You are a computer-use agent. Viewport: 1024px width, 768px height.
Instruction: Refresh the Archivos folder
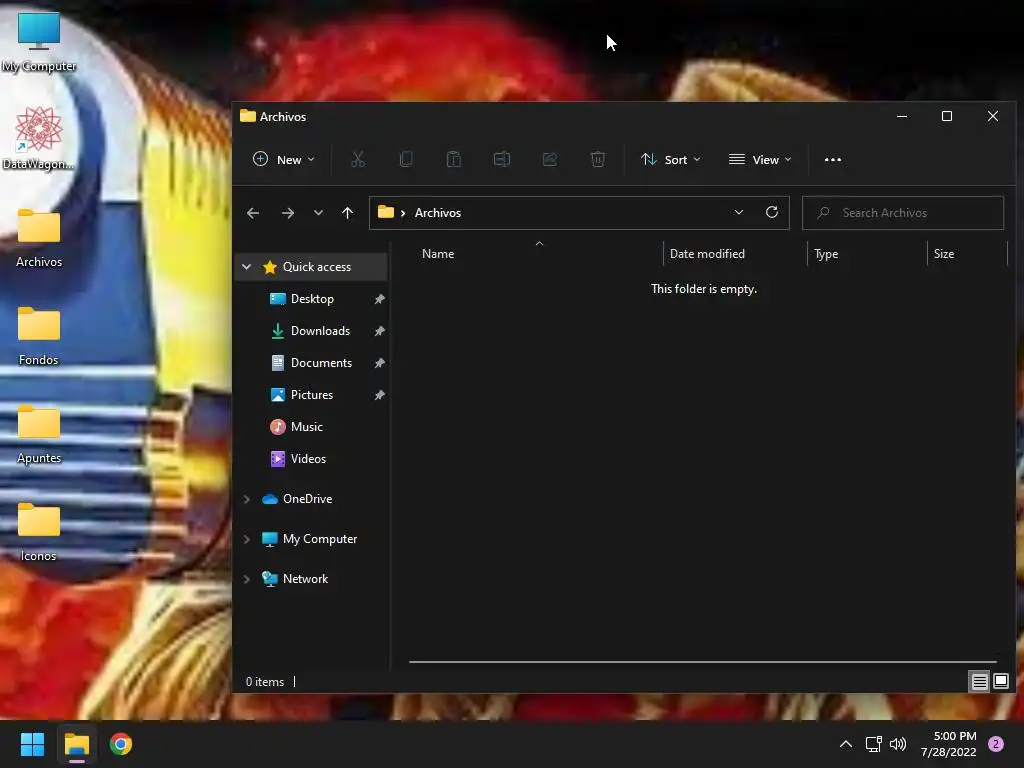(x=772, y=212)
